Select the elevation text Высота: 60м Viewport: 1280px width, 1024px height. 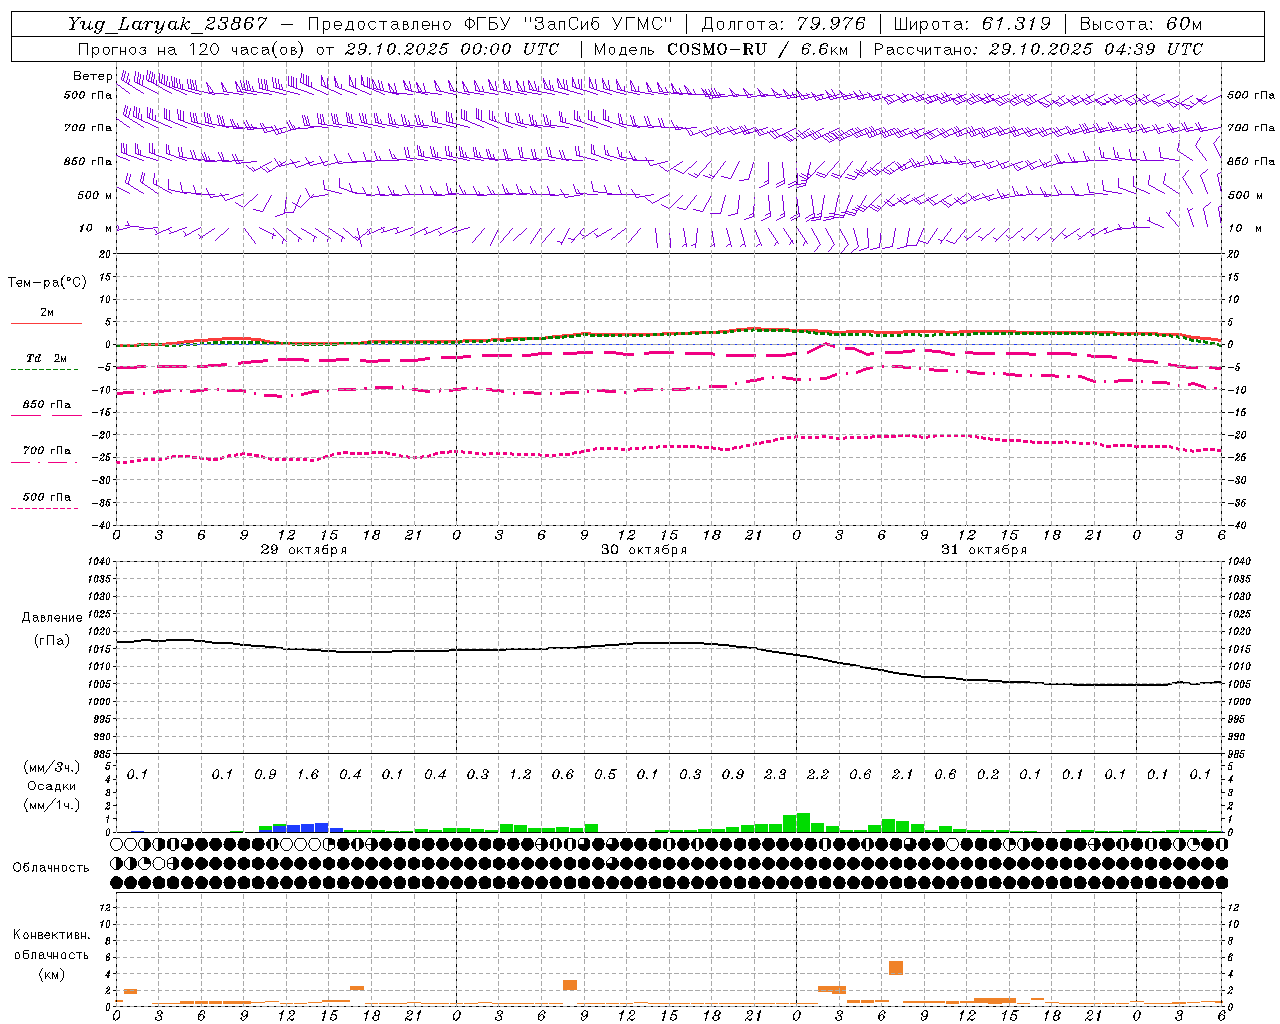click(1141, 24)
